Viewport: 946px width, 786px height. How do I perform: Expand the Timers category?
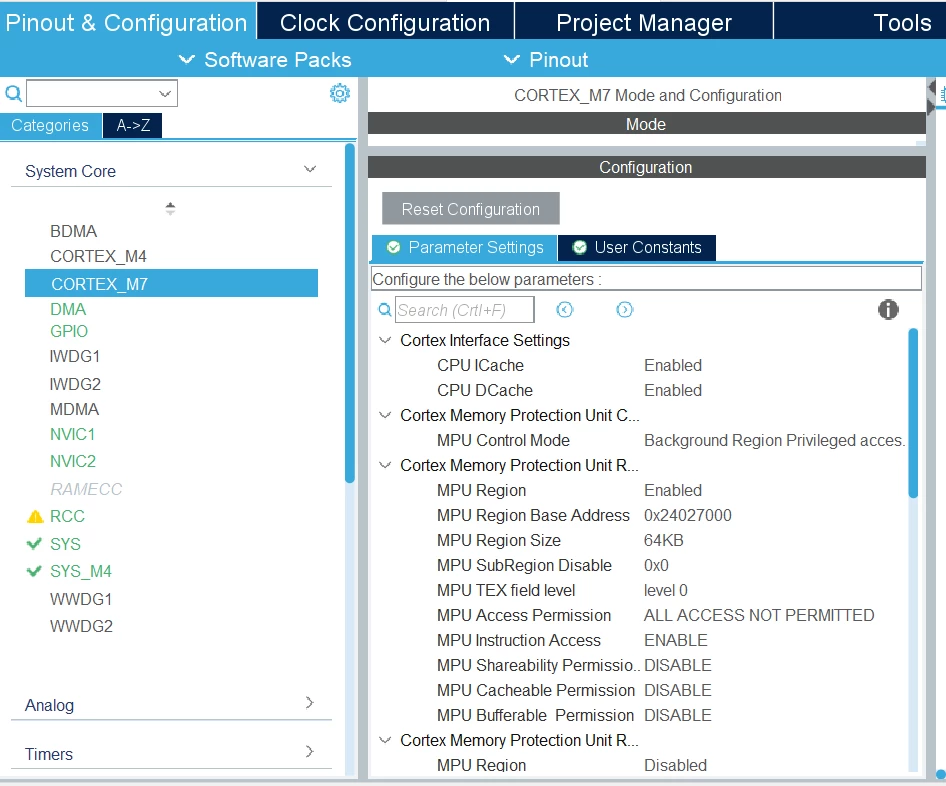(310, 751)
